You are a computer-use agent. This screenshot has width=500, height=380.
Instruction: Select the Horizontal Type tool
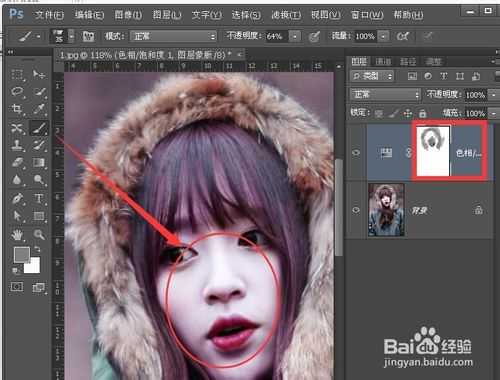pyautogui.click(x=39, y=199)
